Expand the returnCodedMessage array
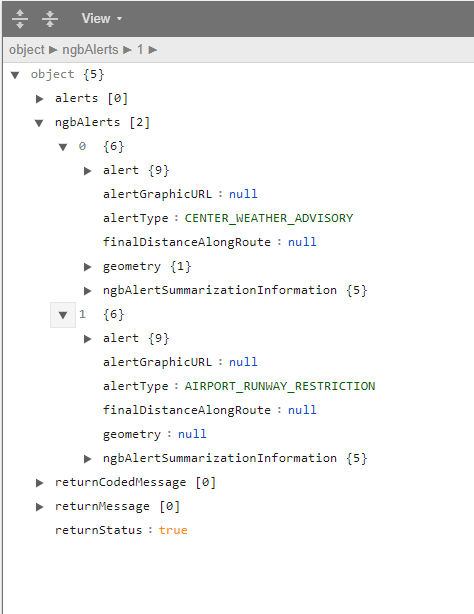 [39, 483]
